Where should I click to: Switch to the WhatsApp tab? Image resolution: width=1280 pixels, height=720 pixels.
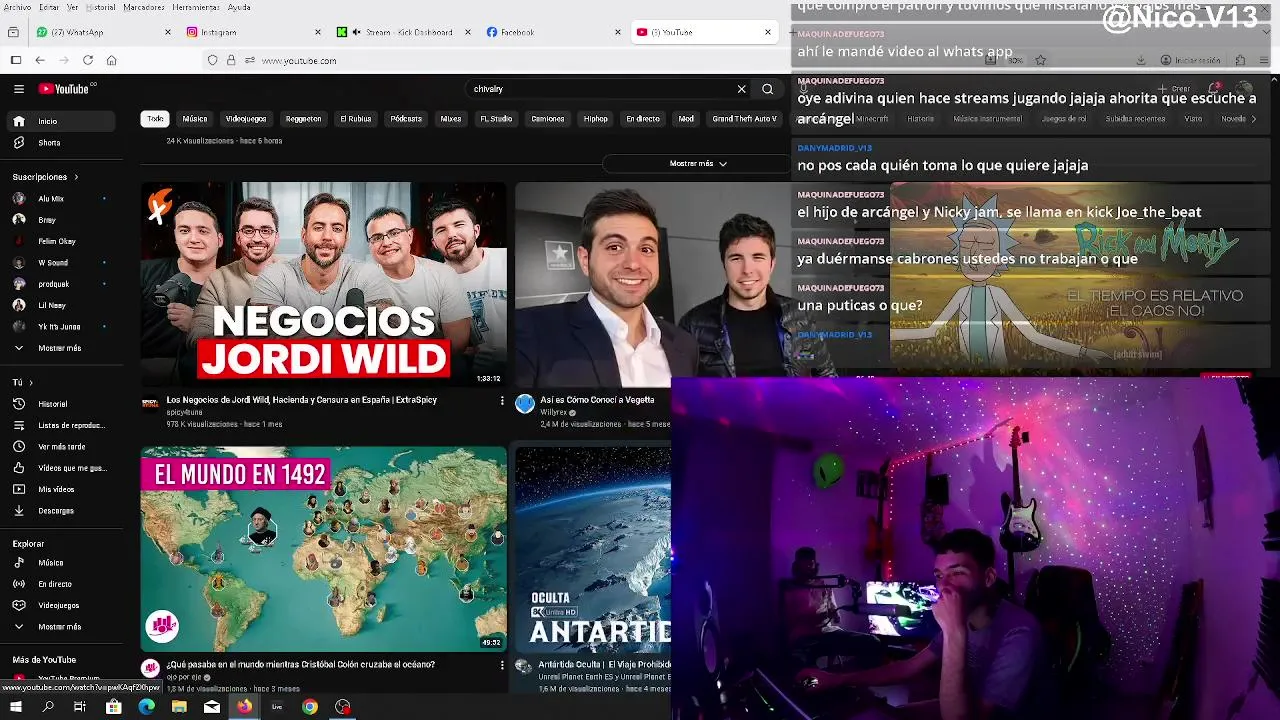click(x=104, y=32)
